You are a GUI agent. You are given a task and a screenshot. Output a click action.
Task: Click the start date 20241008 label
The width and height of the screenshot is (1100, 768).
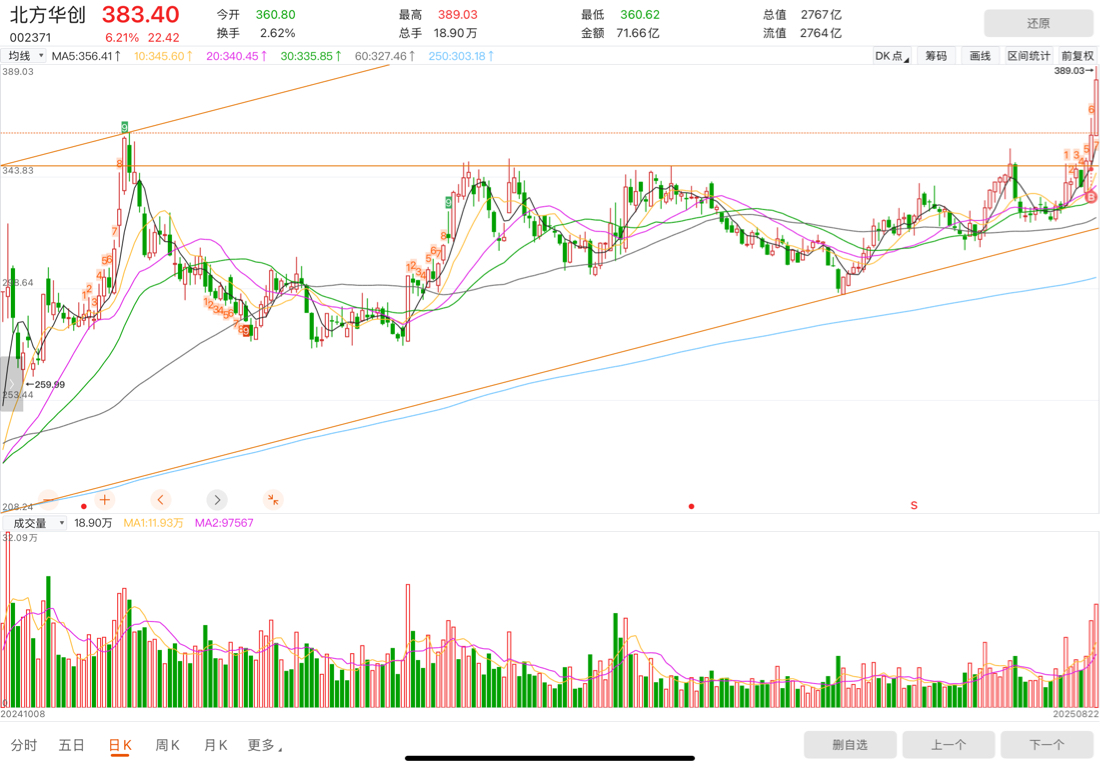22,714
